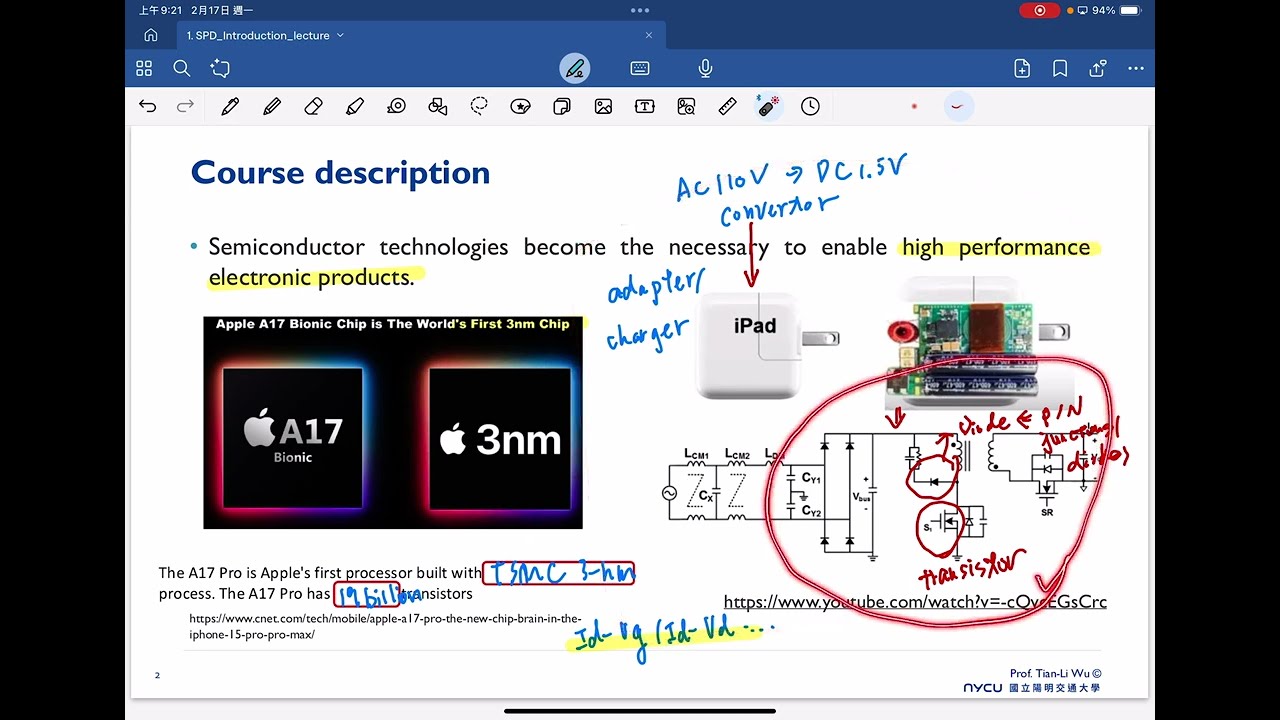
Task: Select the Pencil tool
Action: point(272,106)
